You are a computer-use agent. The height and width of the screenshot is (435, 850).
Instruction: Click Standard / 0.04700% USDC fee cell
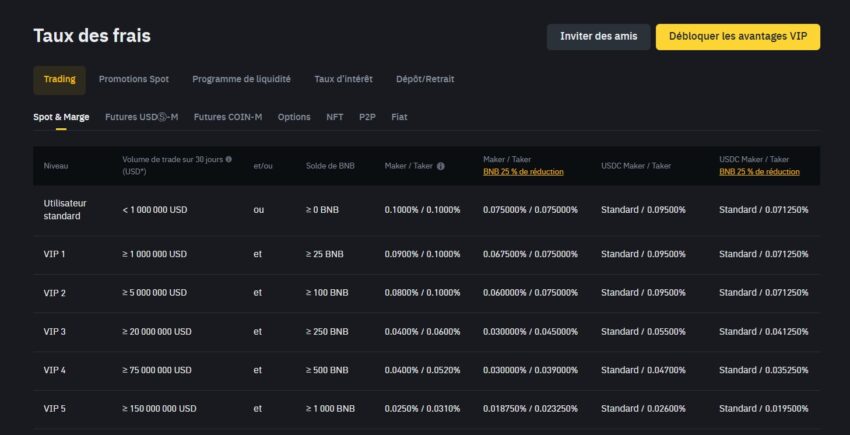coord(643,370)
